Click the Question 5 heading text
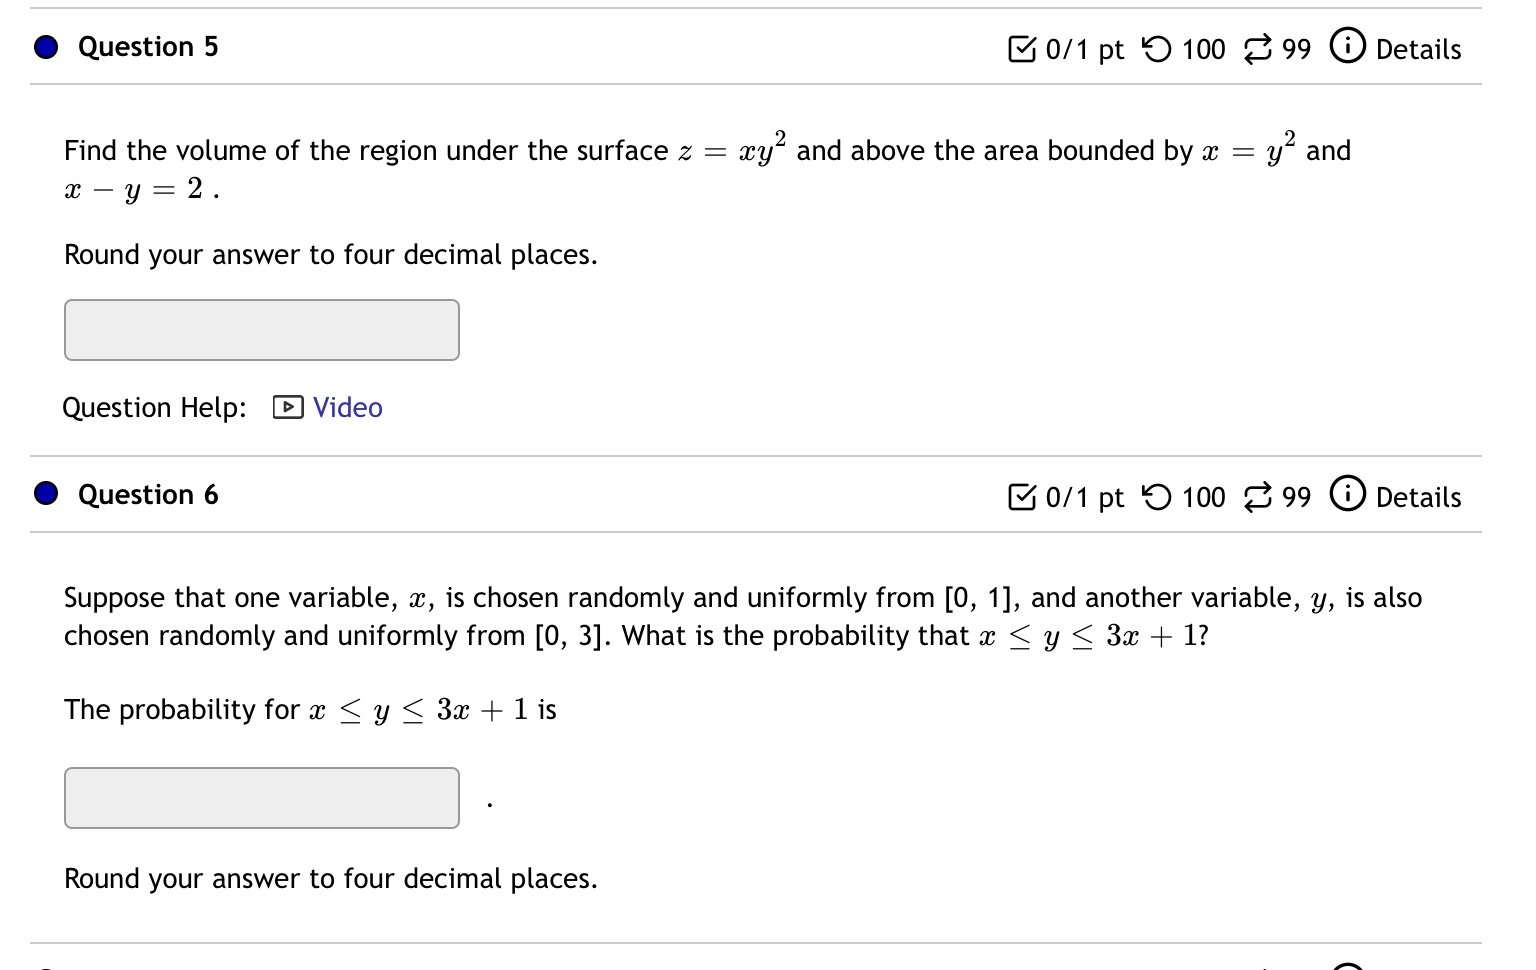Viewport: 1536px width, 970px height. tap(147, 46)
